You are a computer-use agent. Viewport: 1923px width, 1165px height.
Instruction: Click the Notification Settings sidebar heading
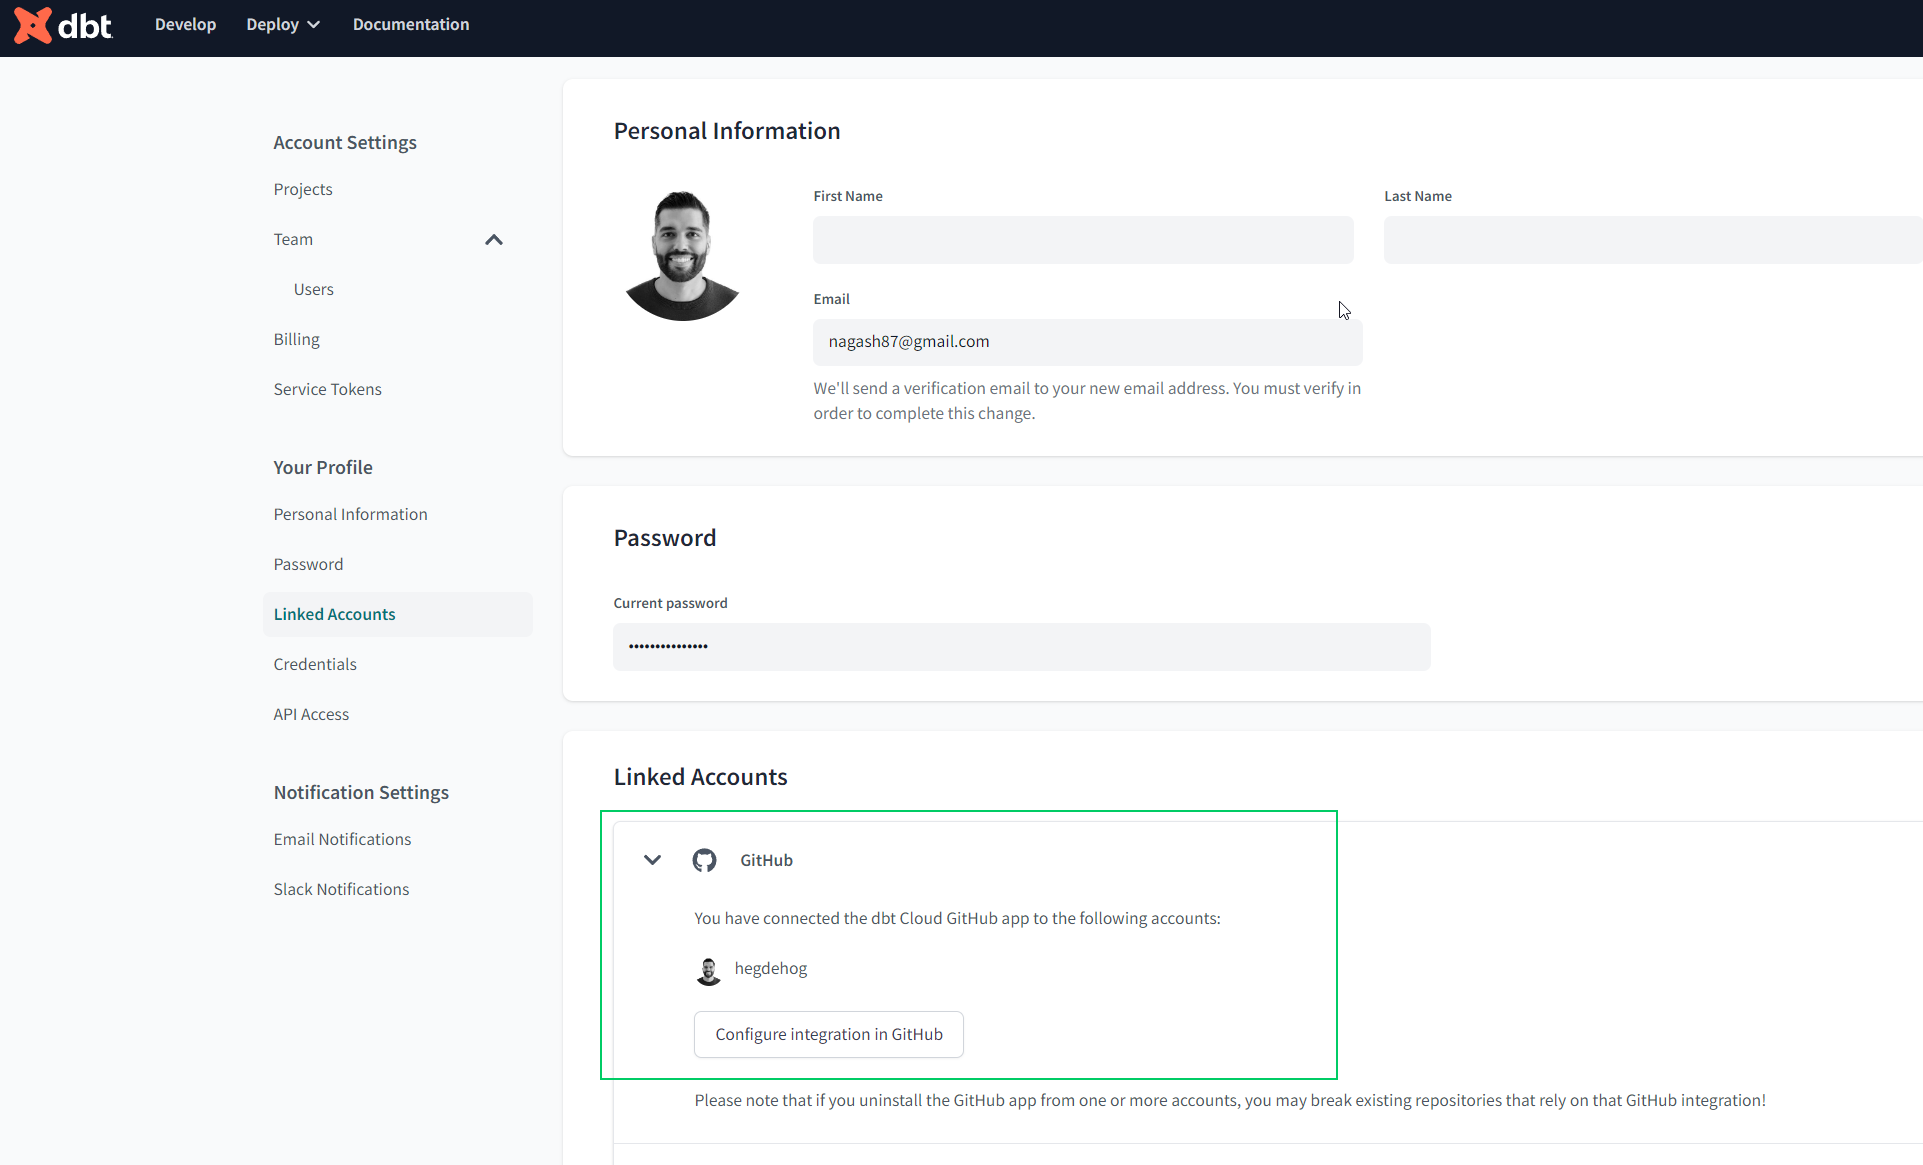pyautogui.click(x=361, y=792)
